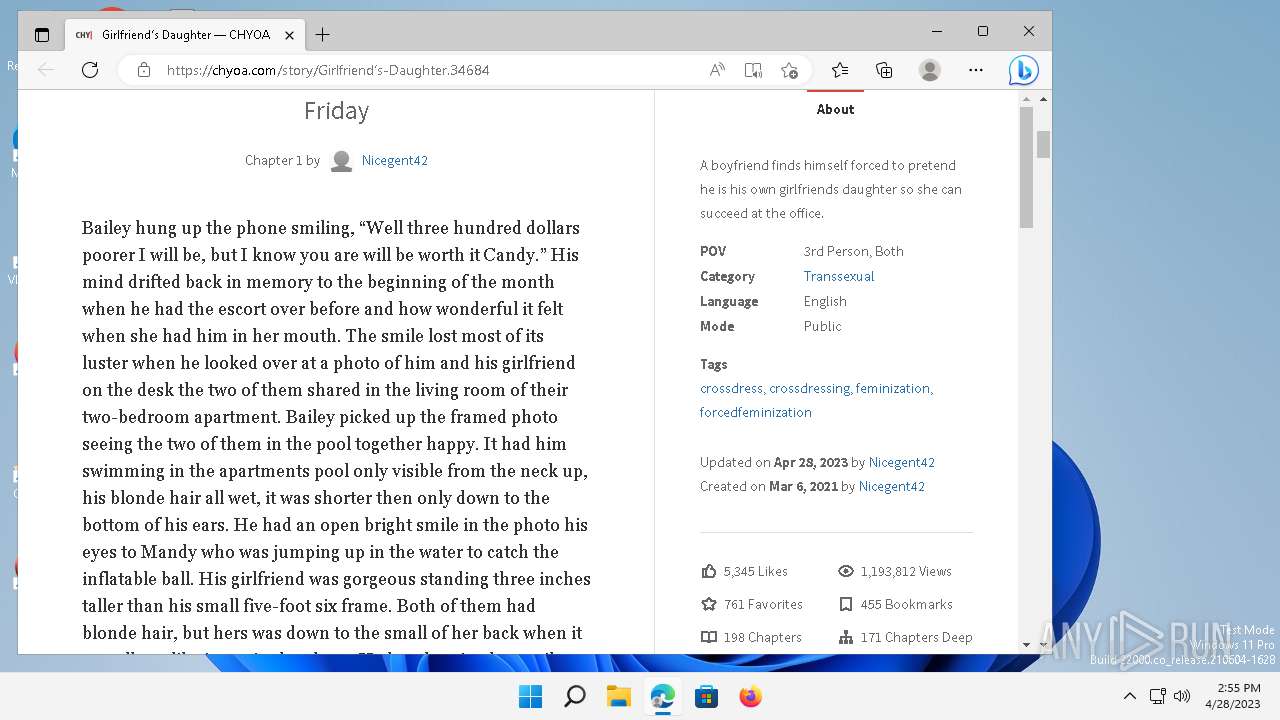
Task: Open the crossdress tag
Action: point(732,388)
